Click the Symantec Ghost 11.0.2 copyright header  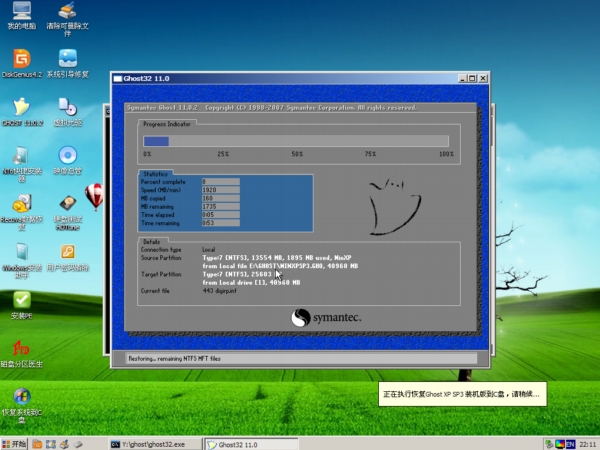click(x=272, y=108)
